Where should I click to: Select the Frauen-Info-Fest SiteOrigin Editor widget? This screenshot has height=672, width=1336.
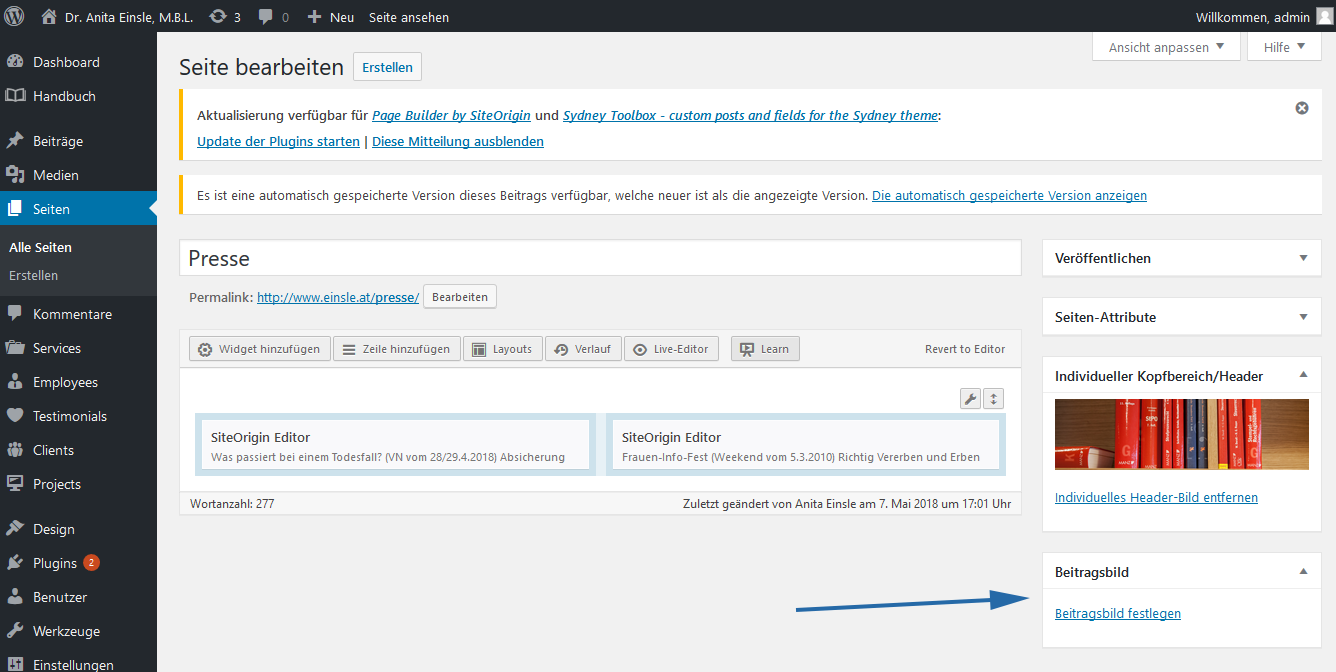tap(806, 446)
